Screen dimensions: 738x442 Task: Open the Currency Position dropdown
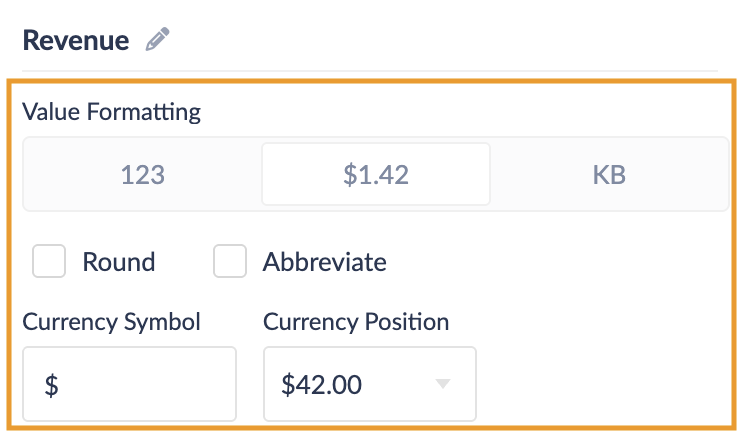click(x=369, y=384)
